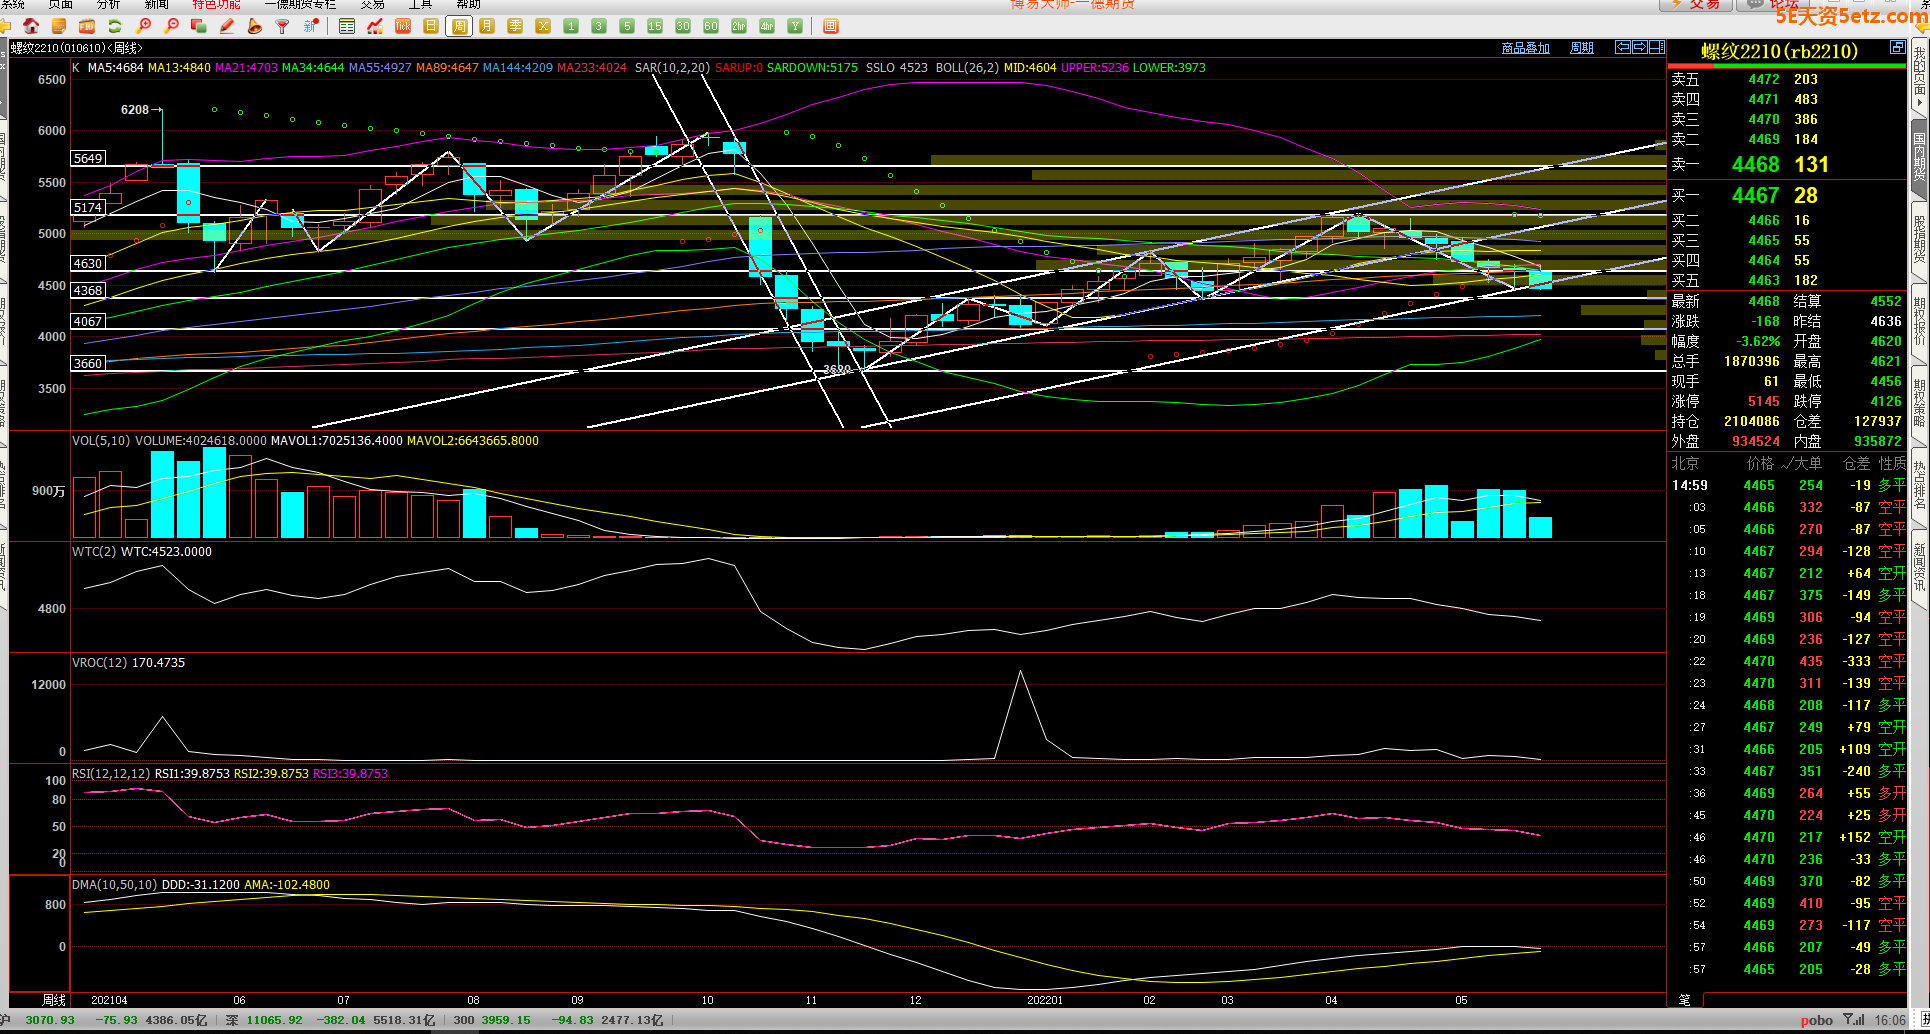
Task: Open the 一德期货专栏 menu
Action: point(300,5)
